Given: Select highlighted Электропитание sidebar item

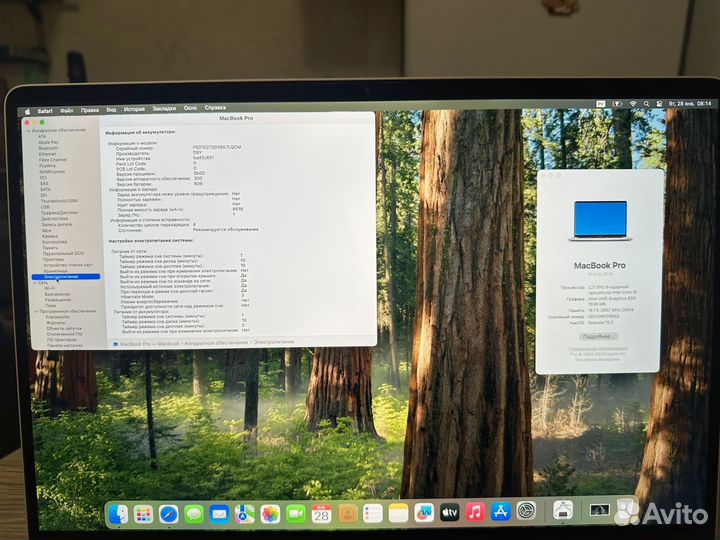Looking at the screenshot, I should (x=66, y=276).
